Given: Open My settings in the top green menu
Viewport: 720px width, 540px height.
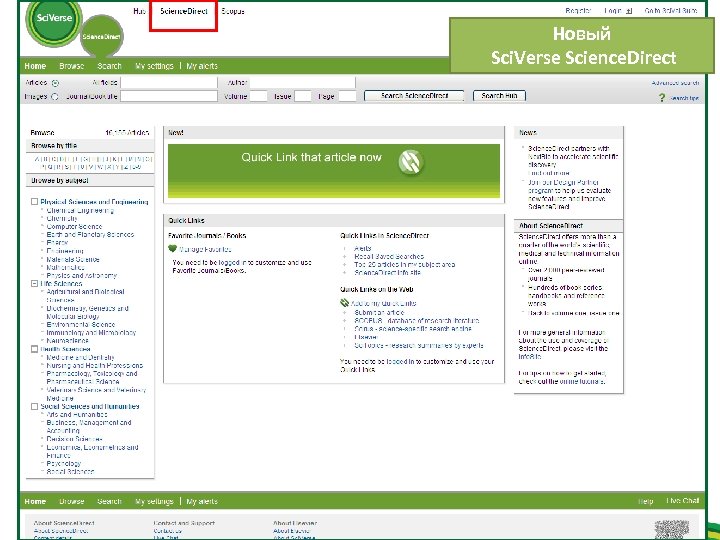Looking at the screenshot, I should coord(154,66).
